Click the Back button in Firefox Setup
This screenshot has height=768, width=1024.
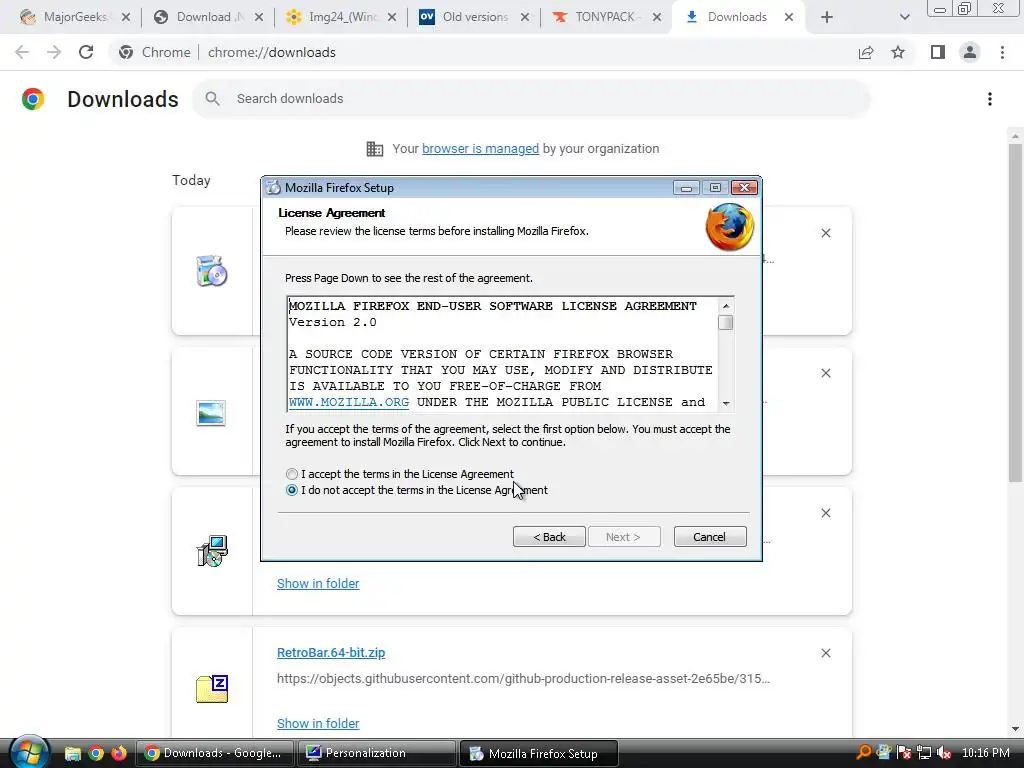pos(549,537)
